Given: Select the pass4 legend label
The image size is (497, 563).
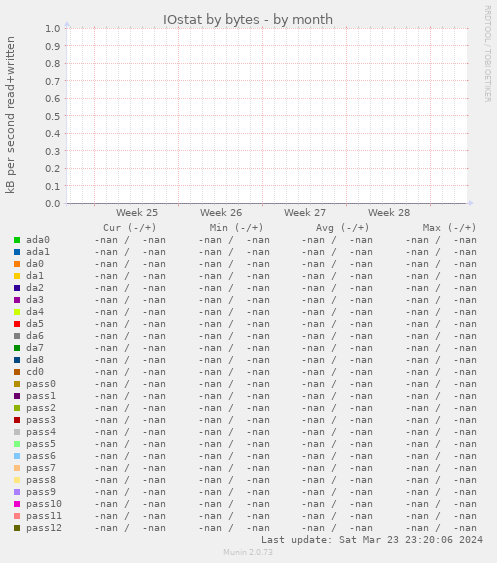Looking at the screenshot, I should click(x=41, y=432).
